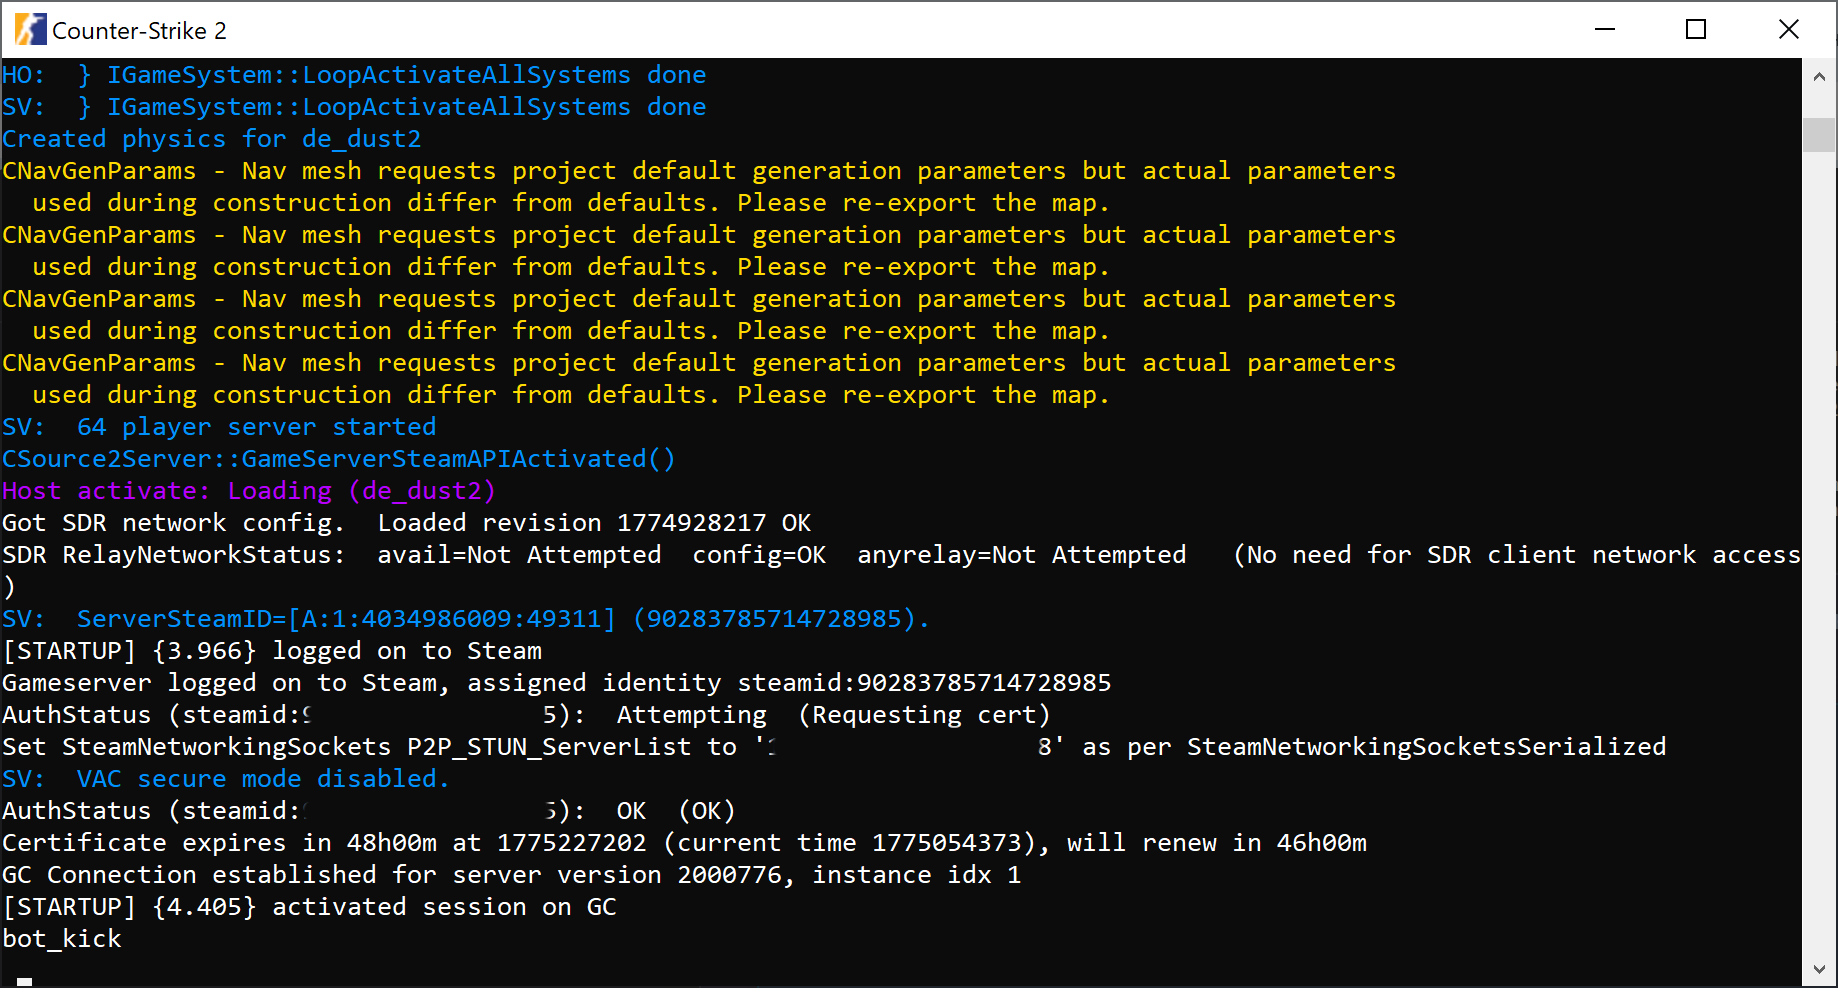Click 'Created physics for de_dust2' line

211,139
